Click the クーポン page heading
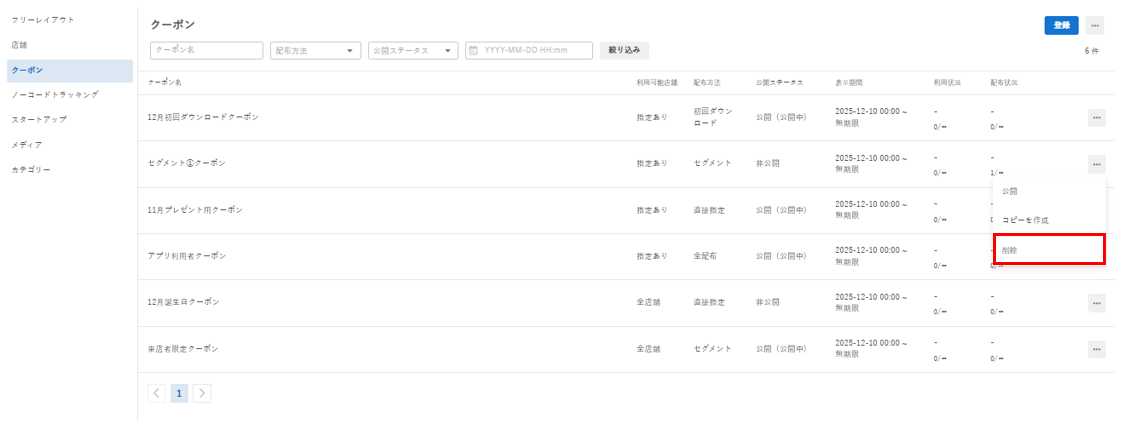Viewport: 1130px width, 431px height. click(172, 25)
